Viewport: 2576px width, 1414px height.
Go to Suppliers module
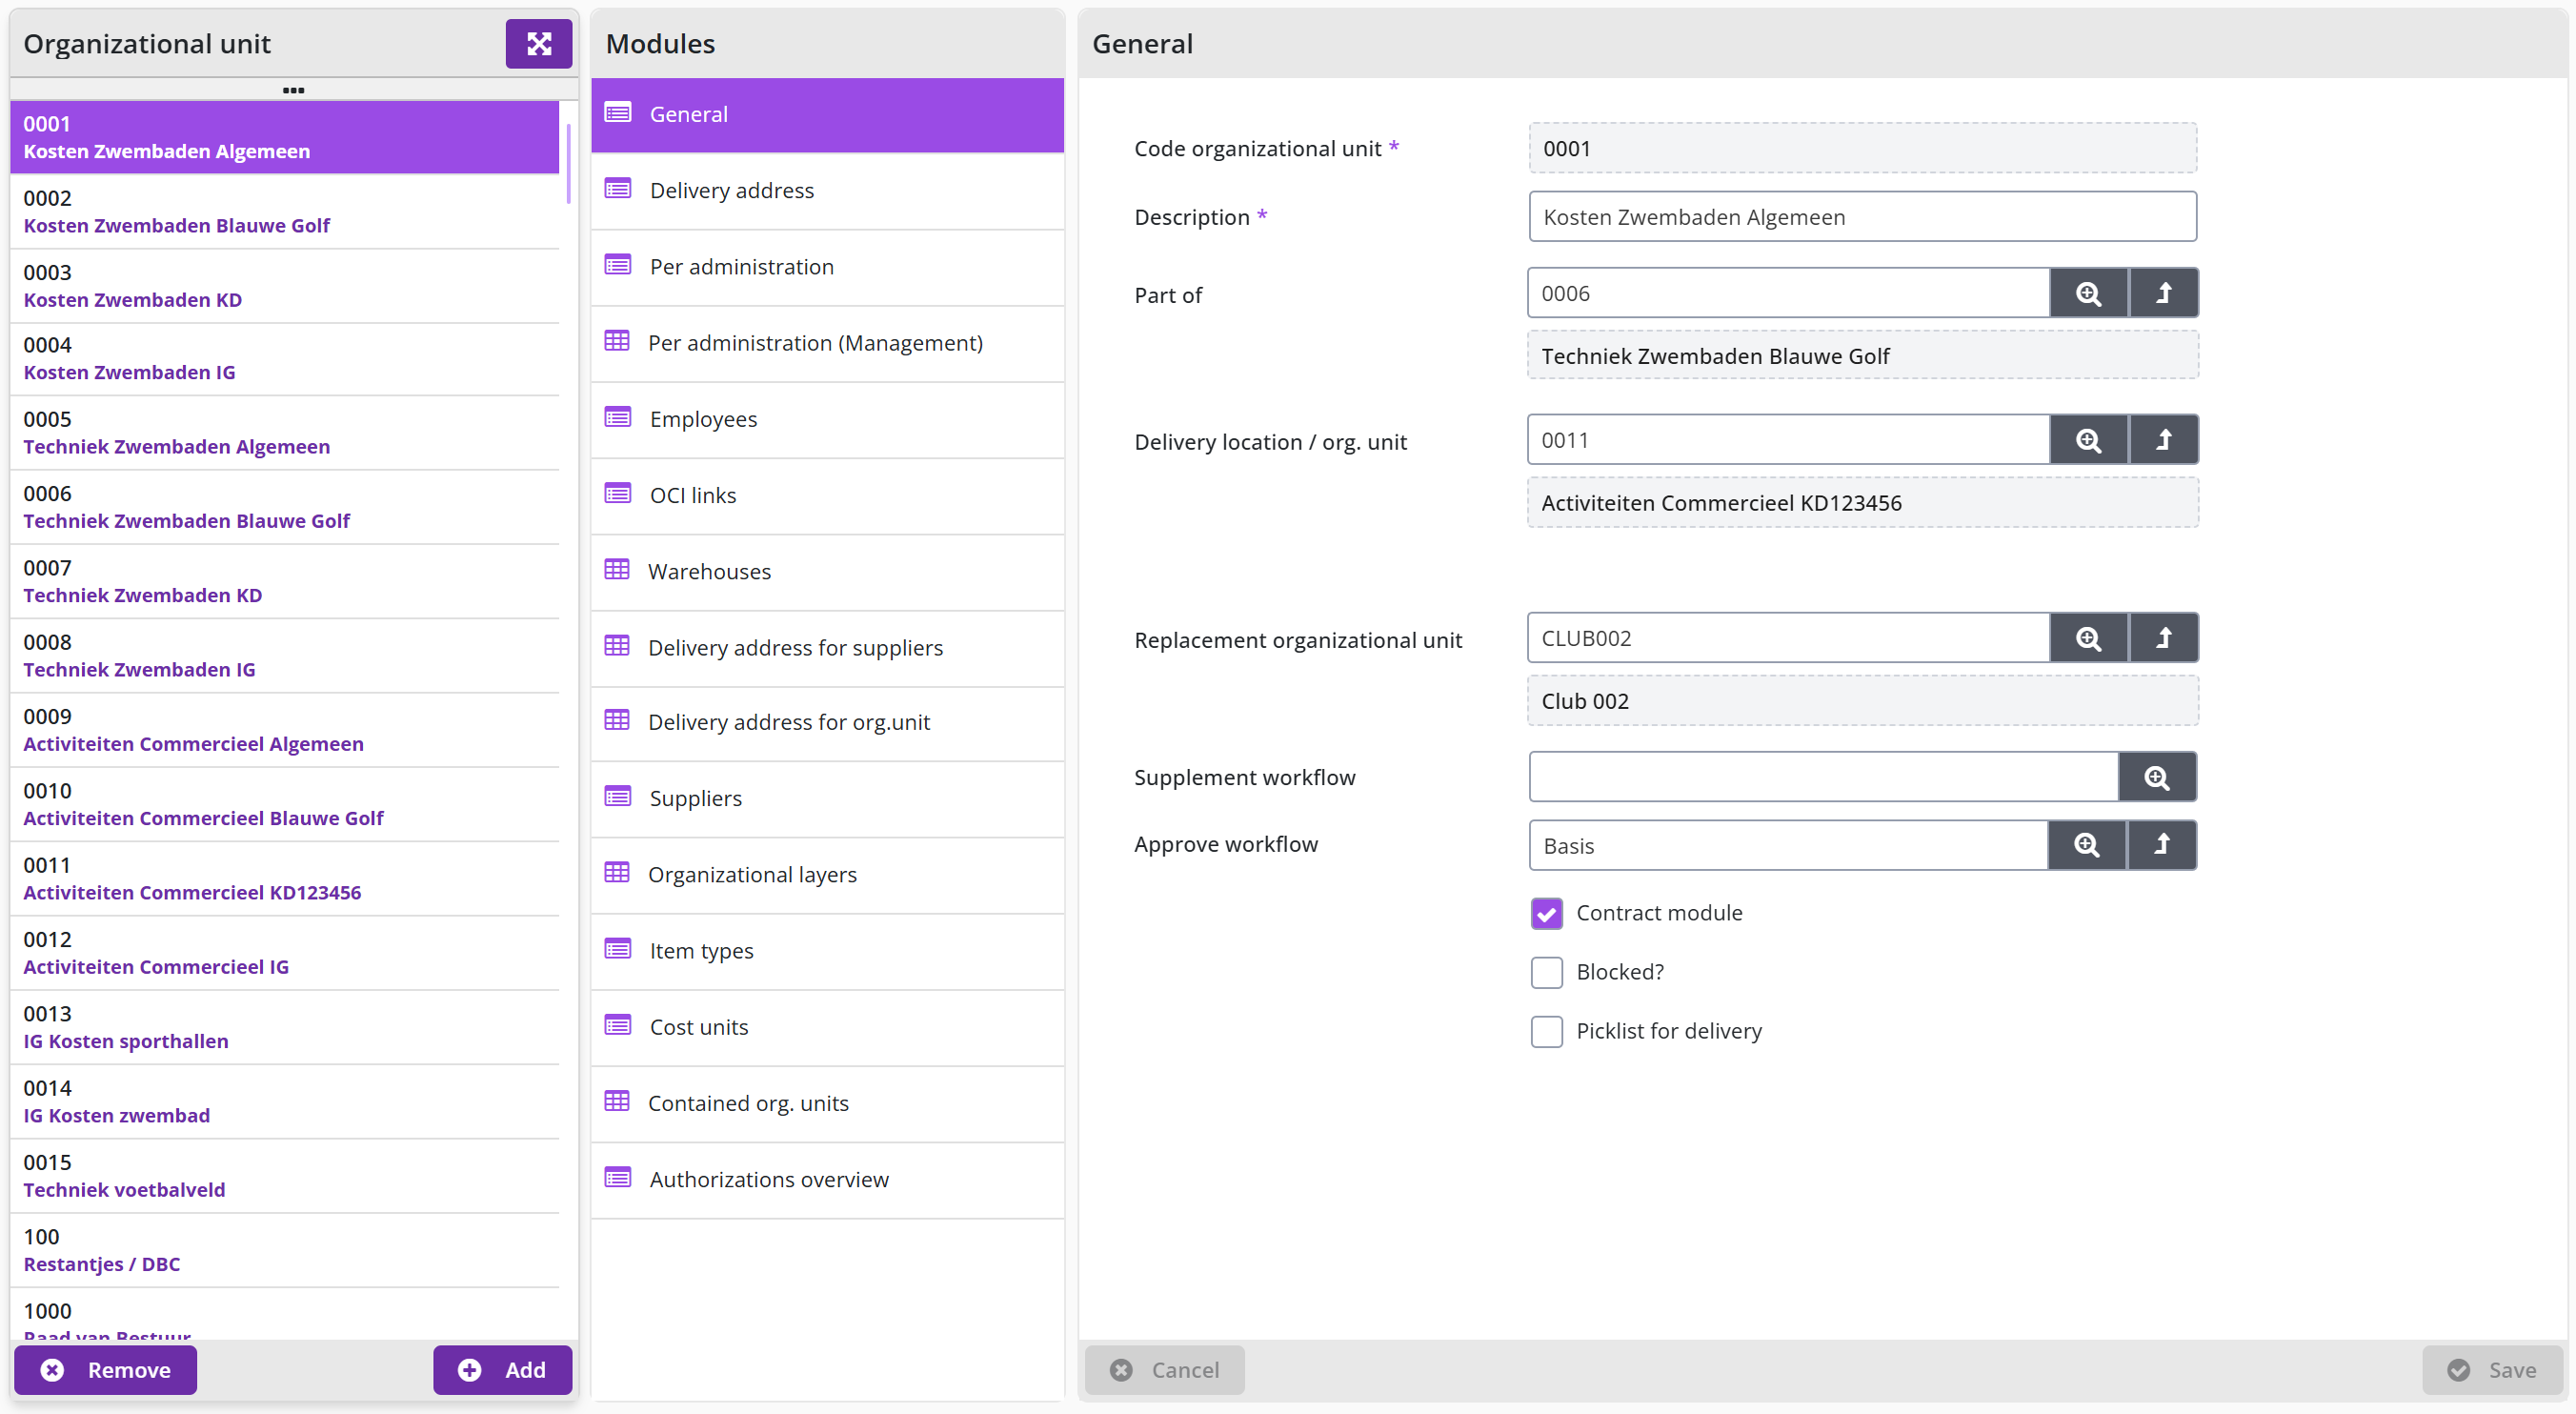[x=827, y=798]
